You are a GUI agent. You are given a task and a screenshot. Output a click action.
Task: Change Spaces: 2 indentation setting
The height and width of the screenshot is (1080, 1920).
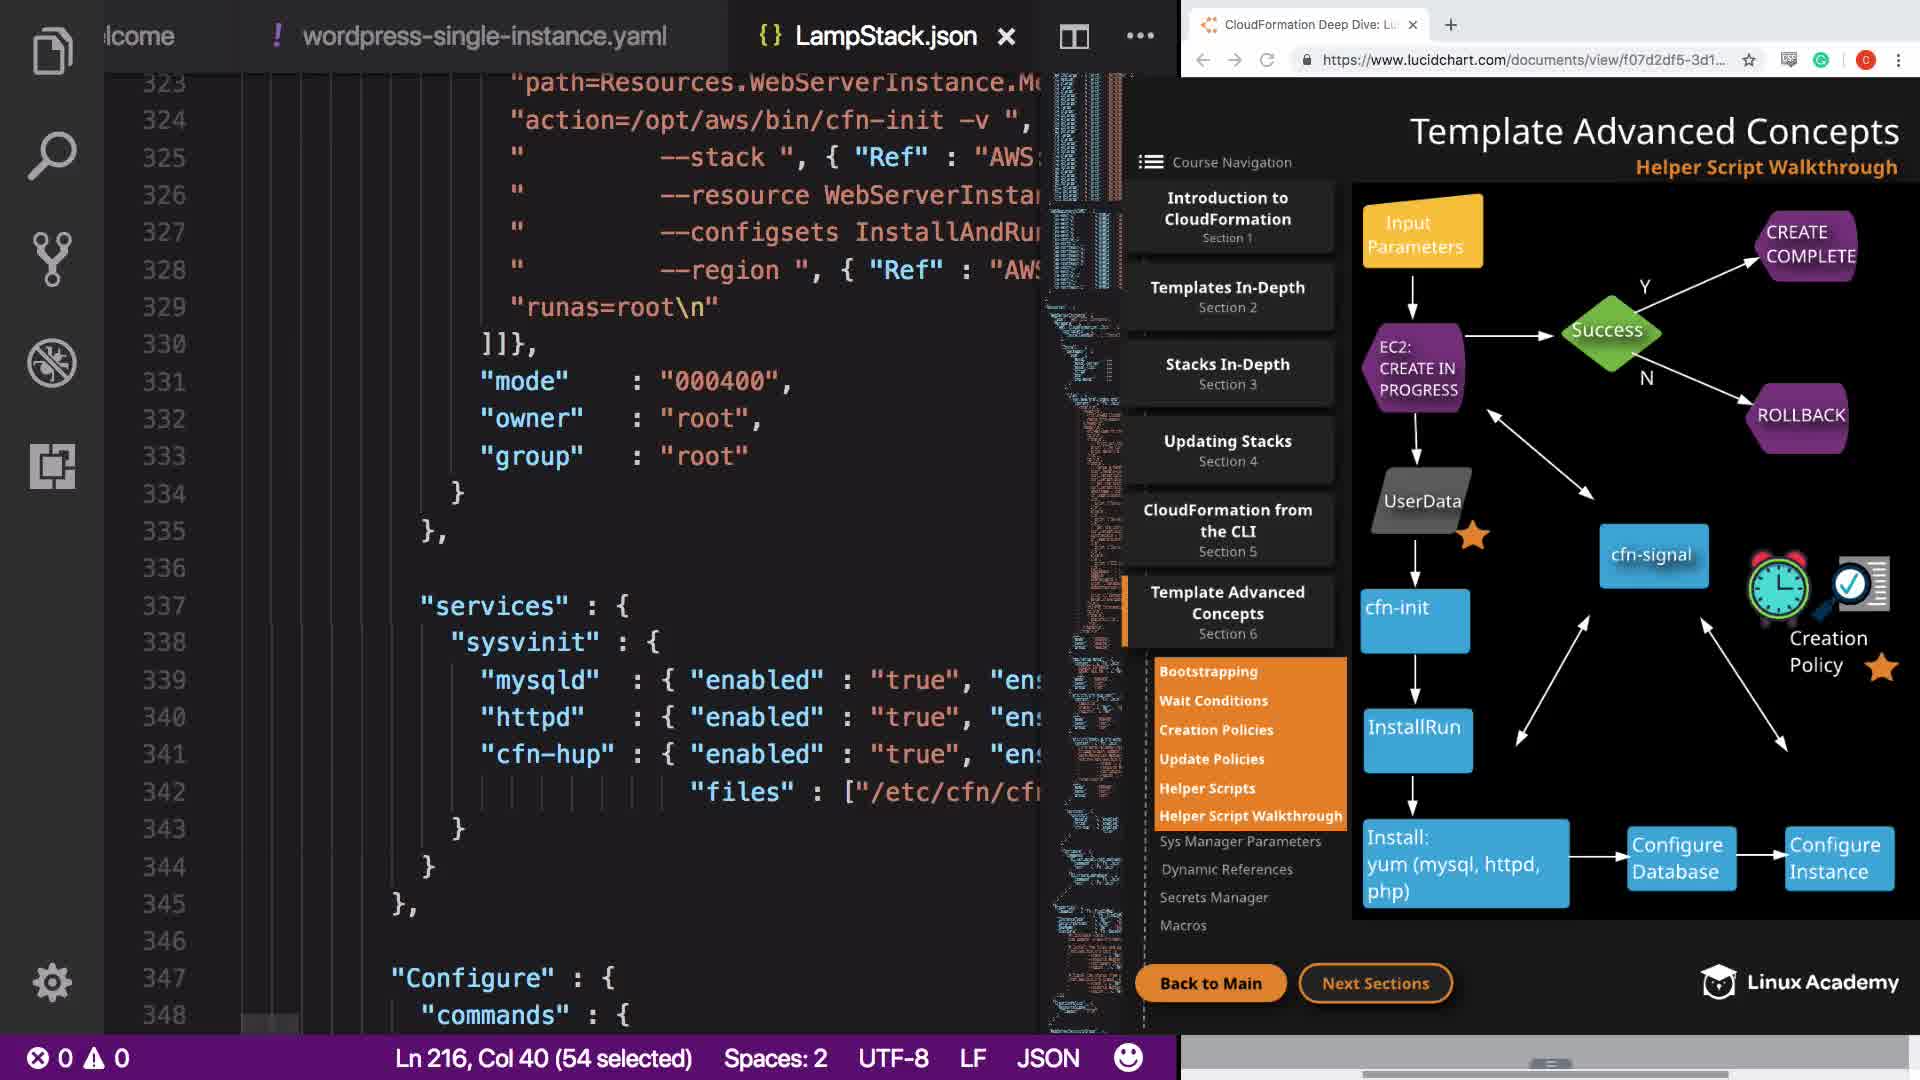(x=775, y=1058)
